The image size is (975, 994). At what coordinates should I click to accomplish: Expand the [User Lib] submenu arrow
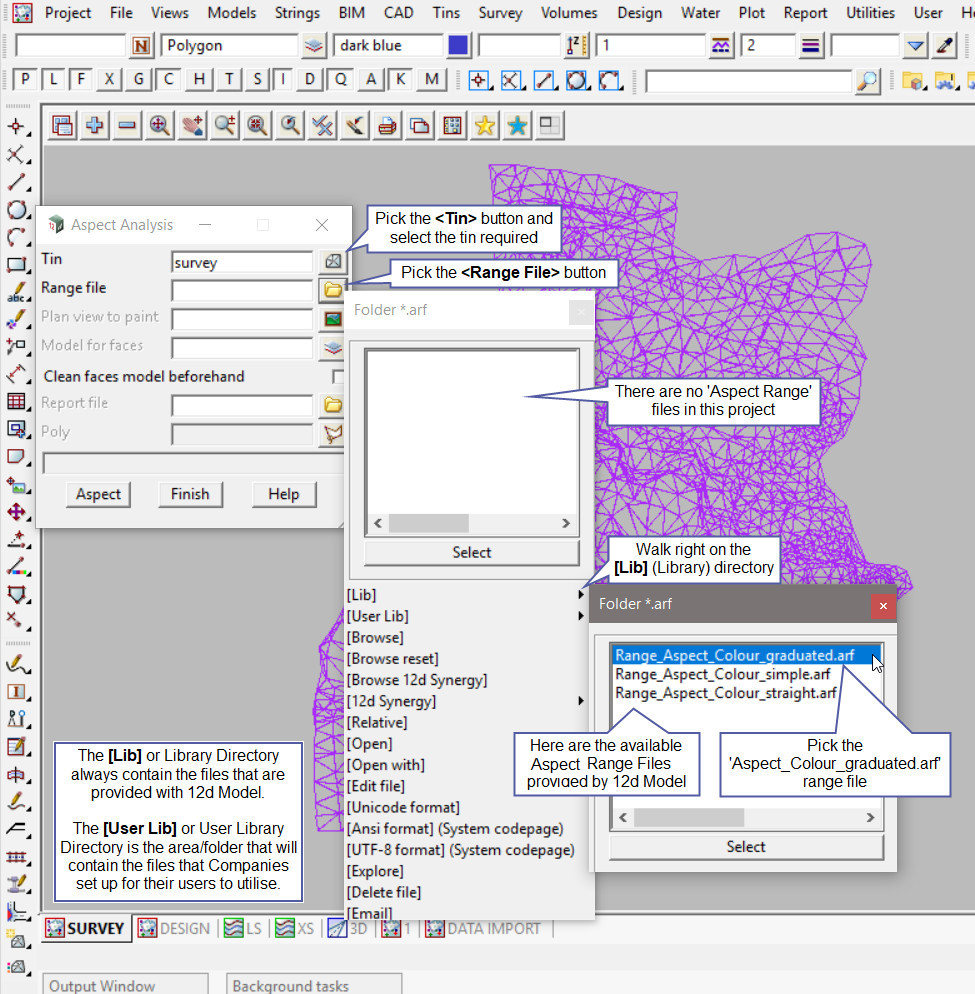581,616
